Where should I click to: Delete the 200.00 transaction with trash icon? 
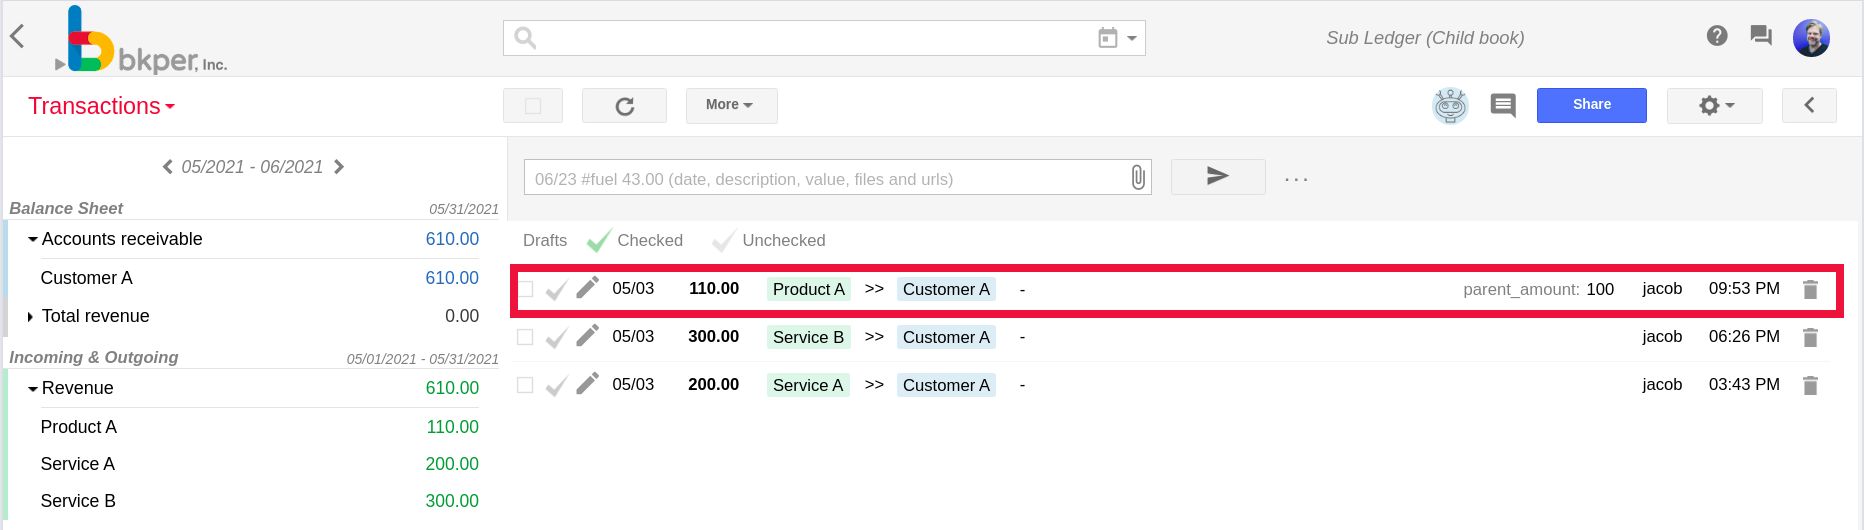(x=1810, y=386)
